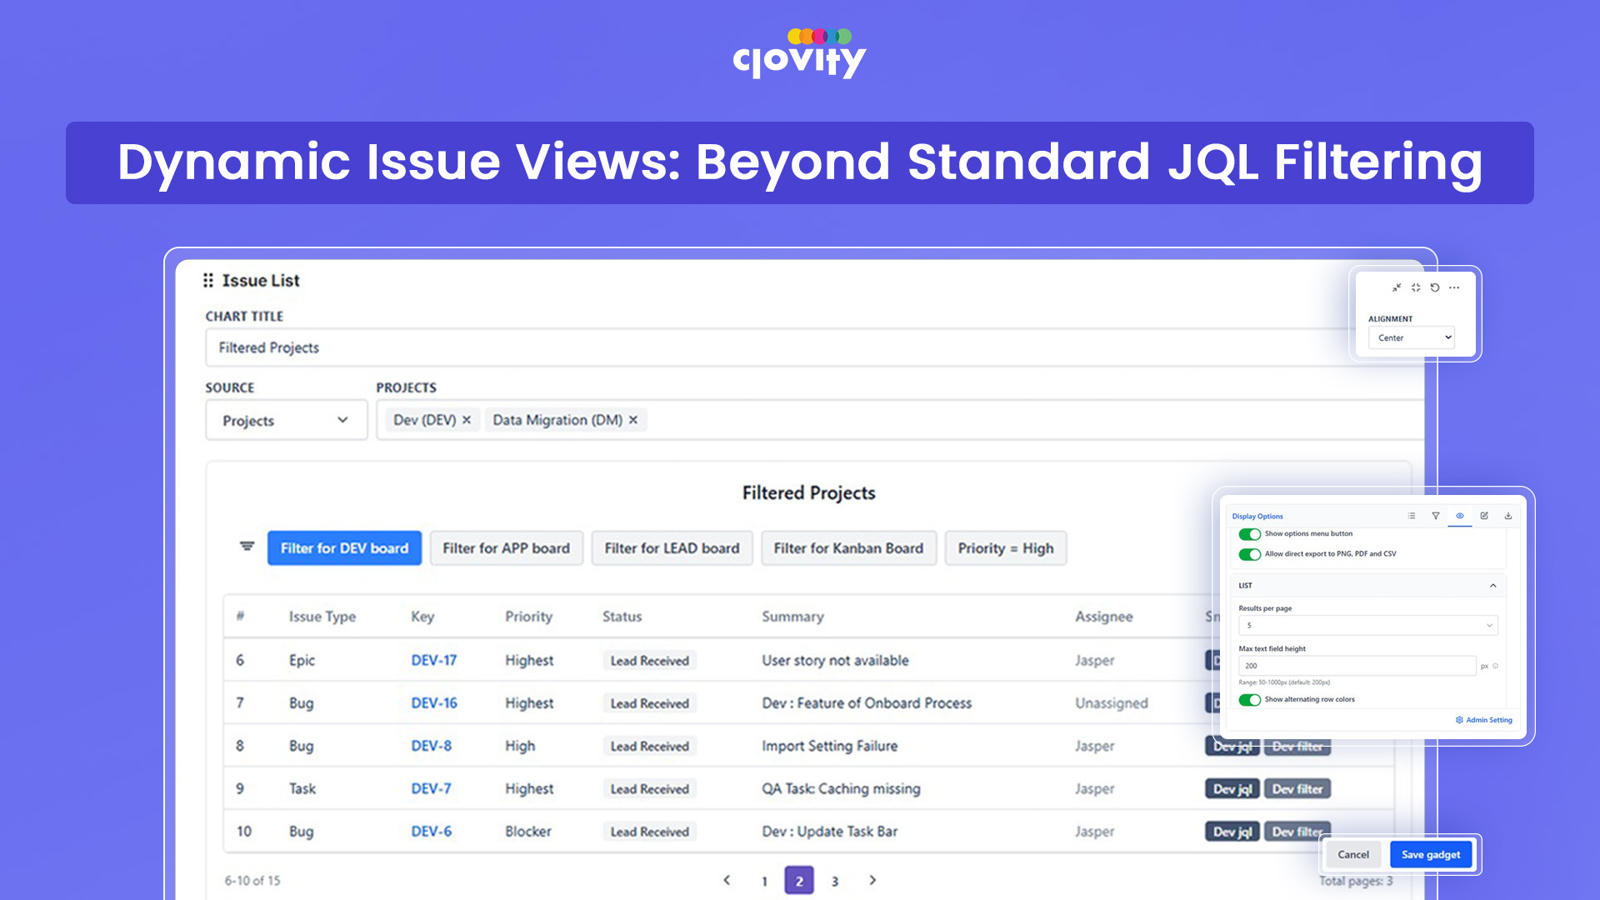
Task: Click summary 'Dev : Update Task Bar'
Action: point(830,832)
